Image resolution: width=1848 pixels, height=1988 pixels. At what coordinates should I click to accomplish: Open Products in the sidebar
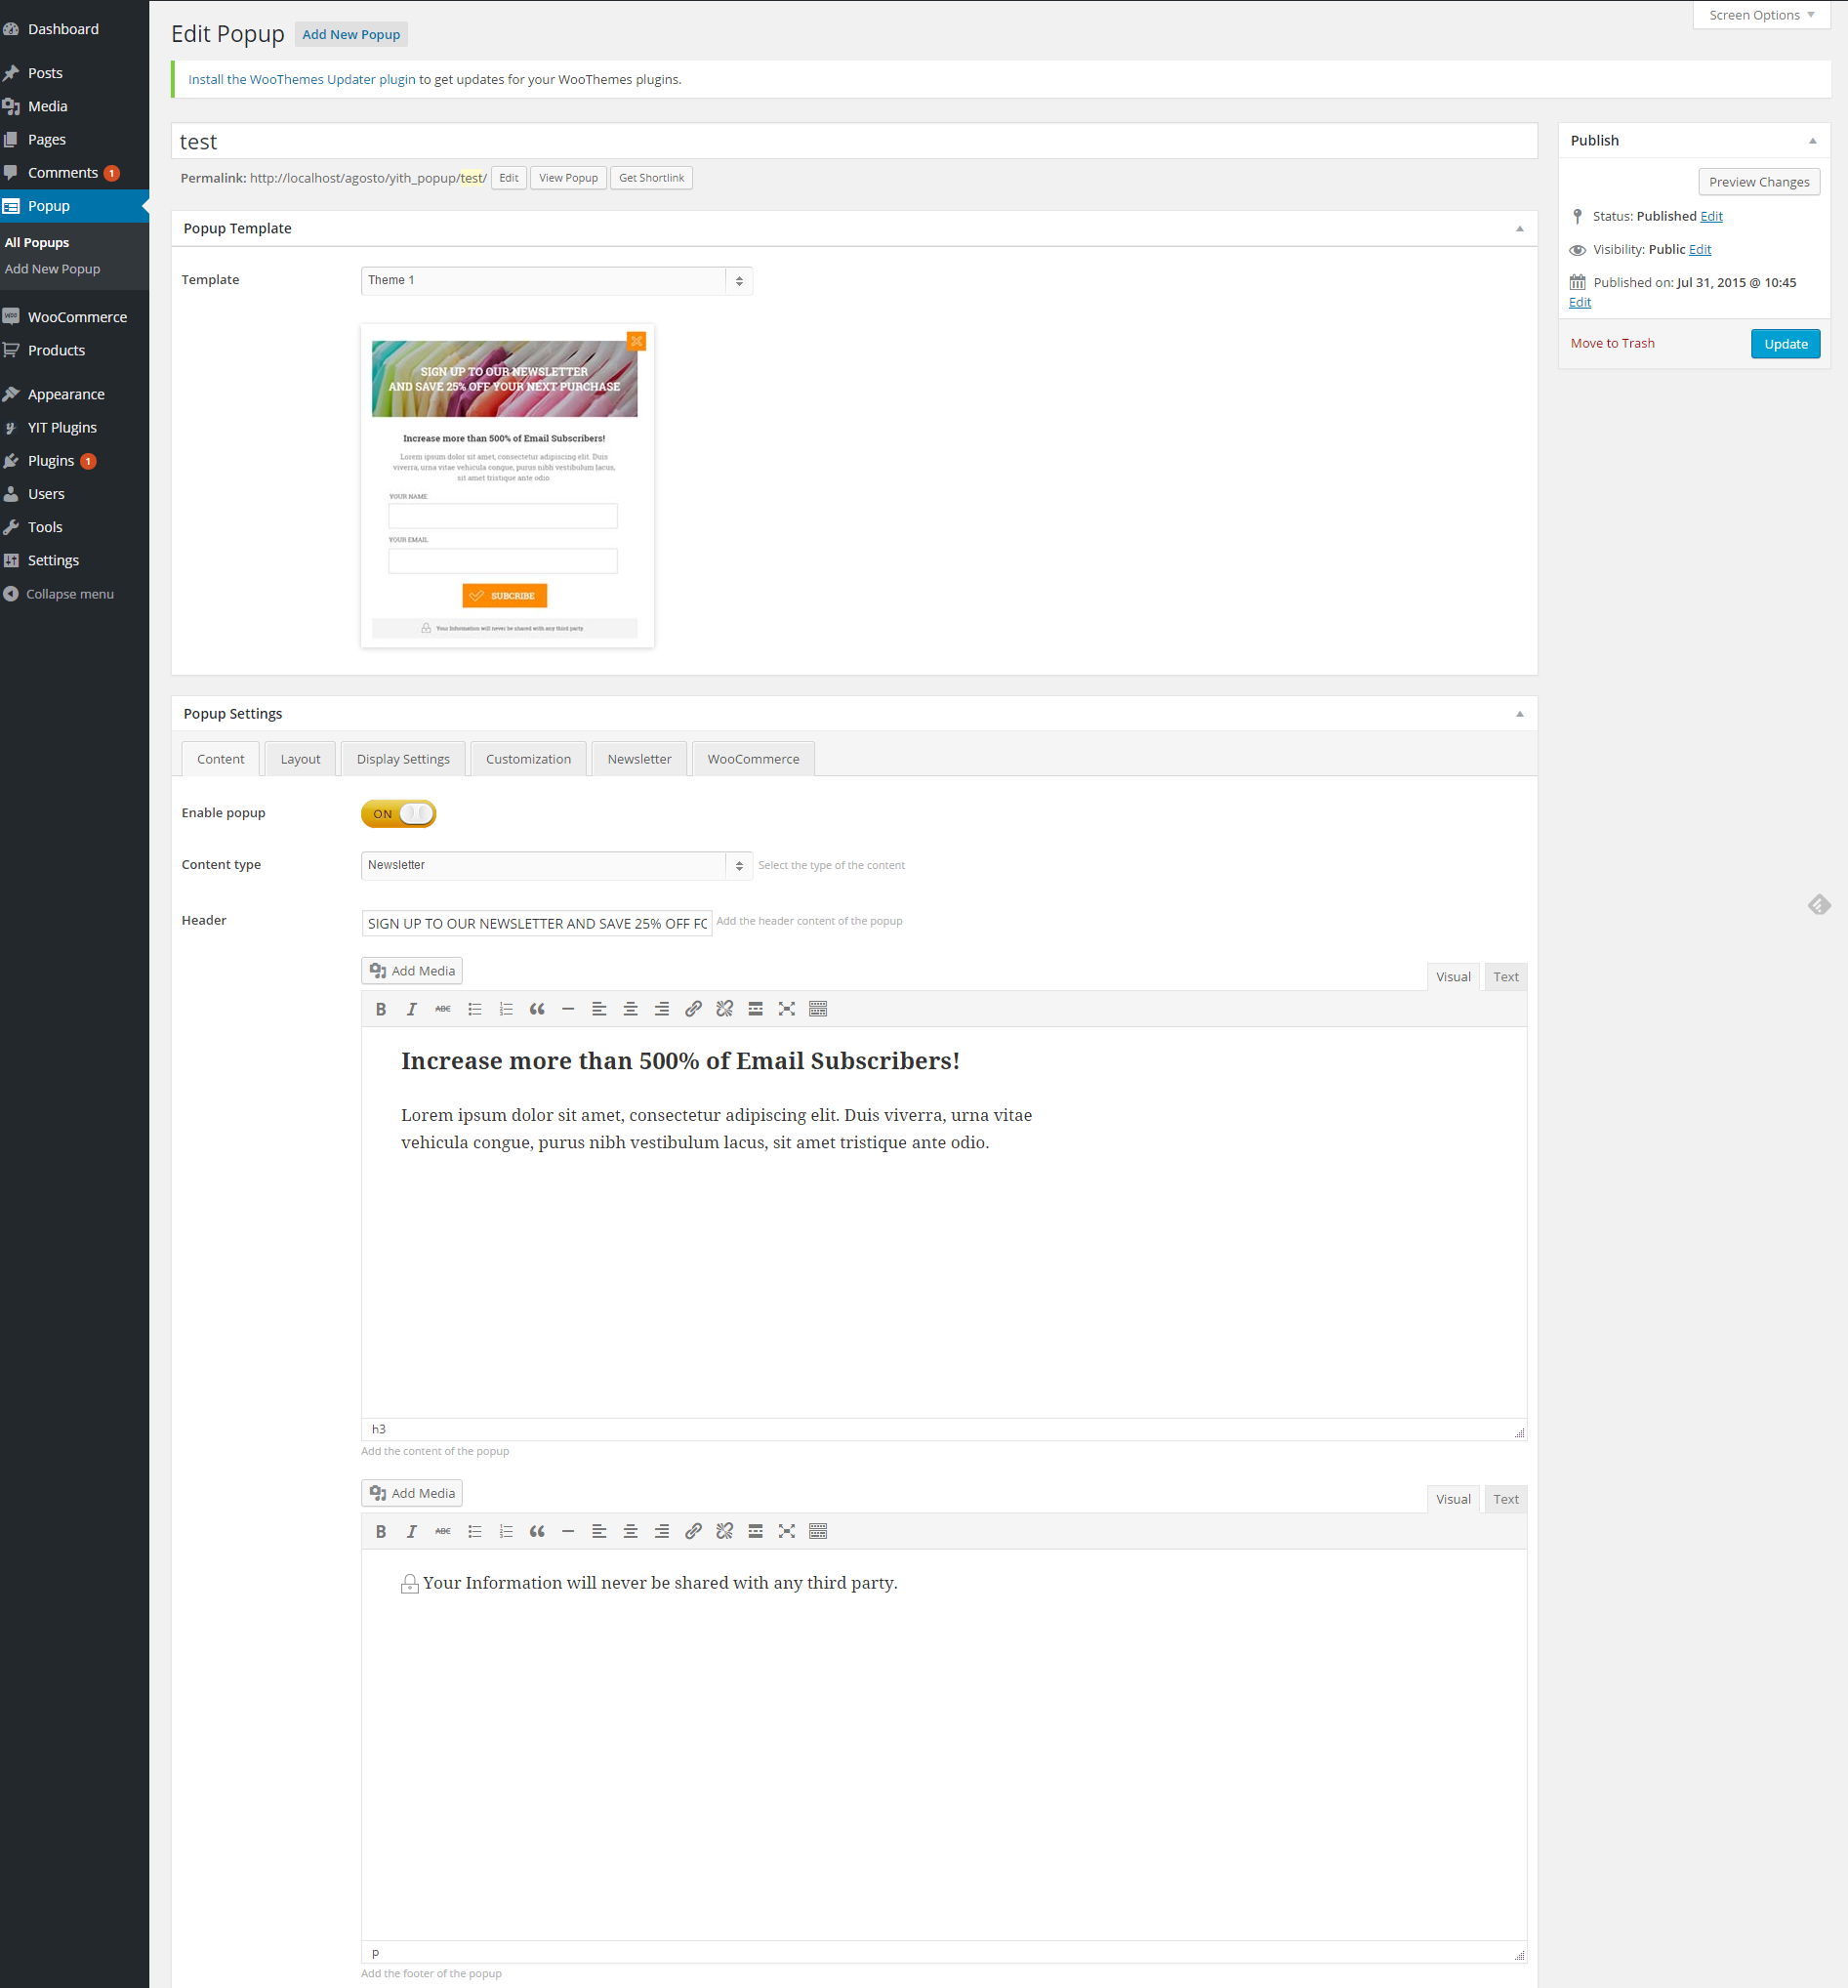click(56, 351)
